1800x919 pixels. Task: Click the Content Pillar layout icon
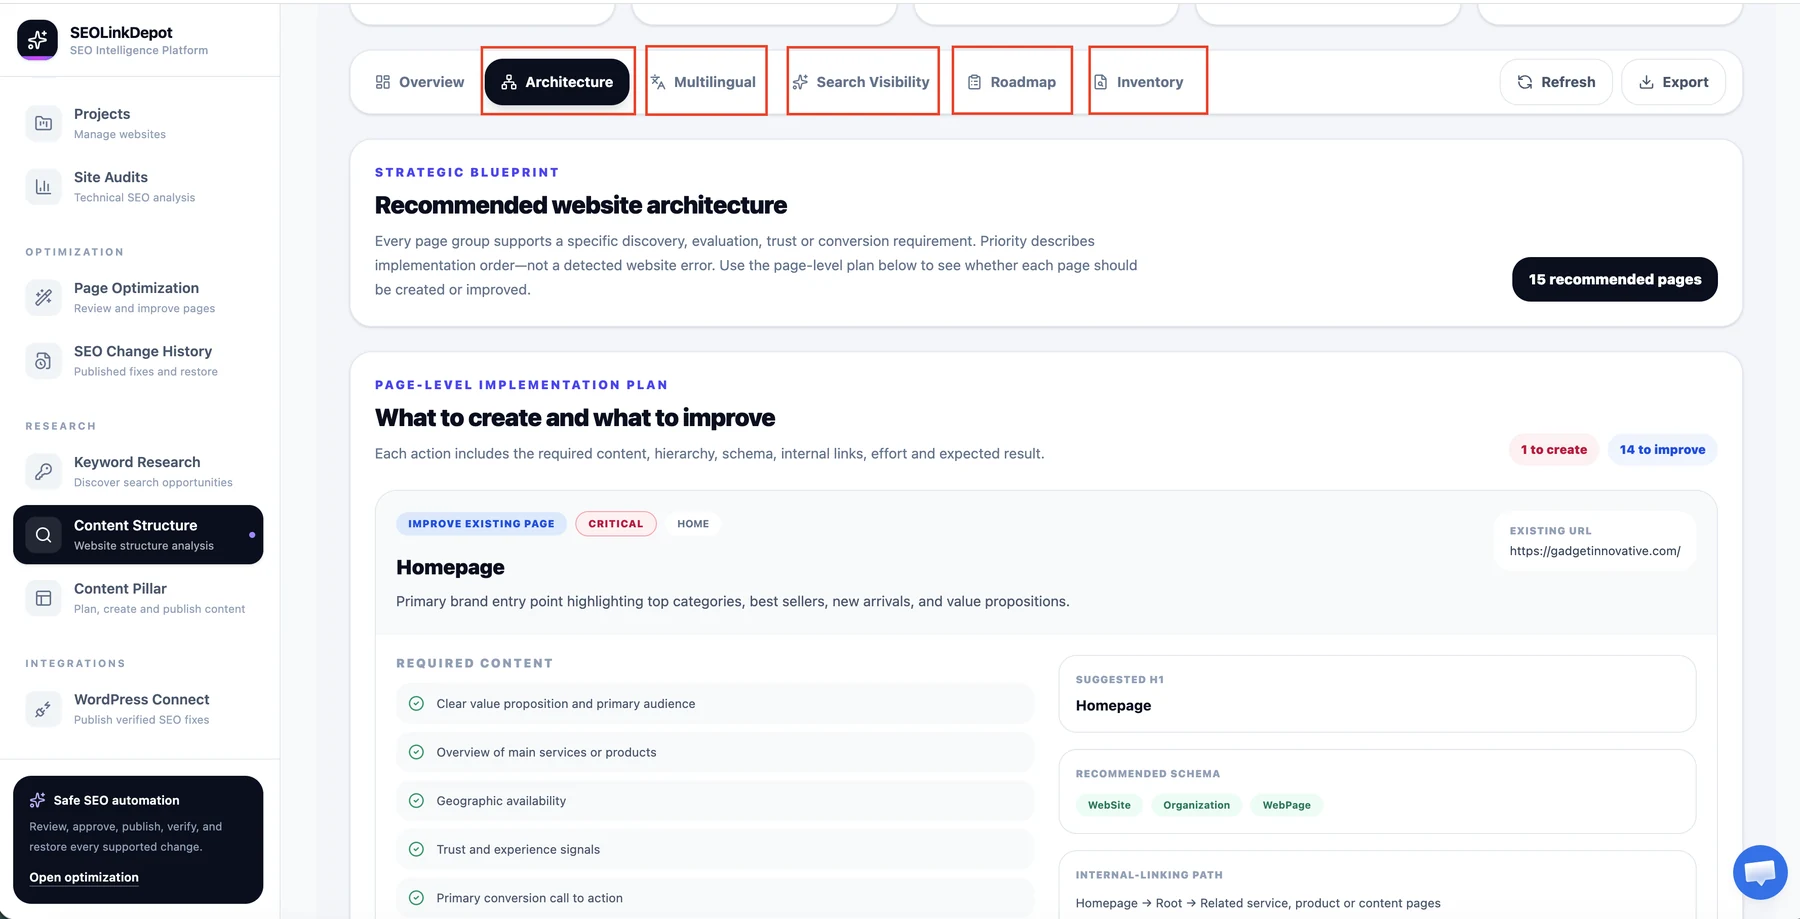(x=43, y=598)
